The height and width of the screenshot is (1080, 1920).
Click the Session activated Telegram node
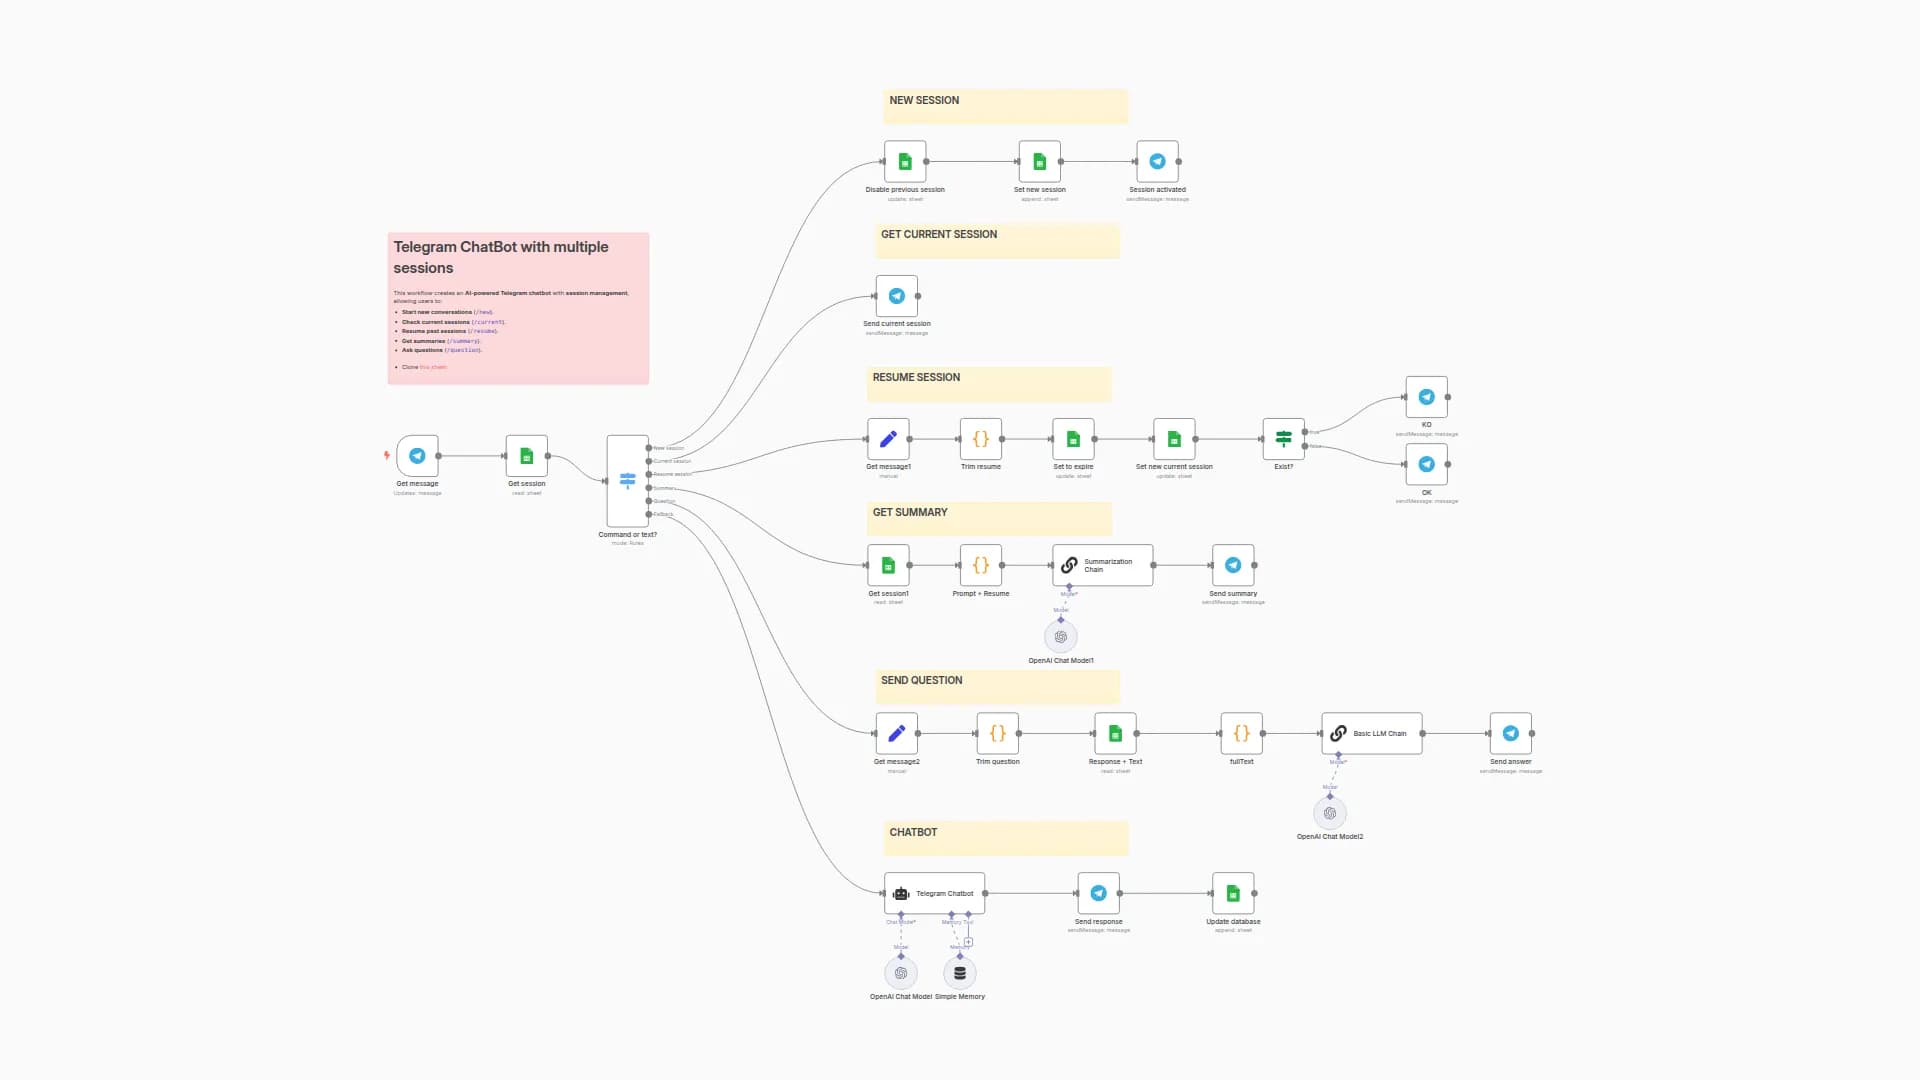pos(1158,162)
